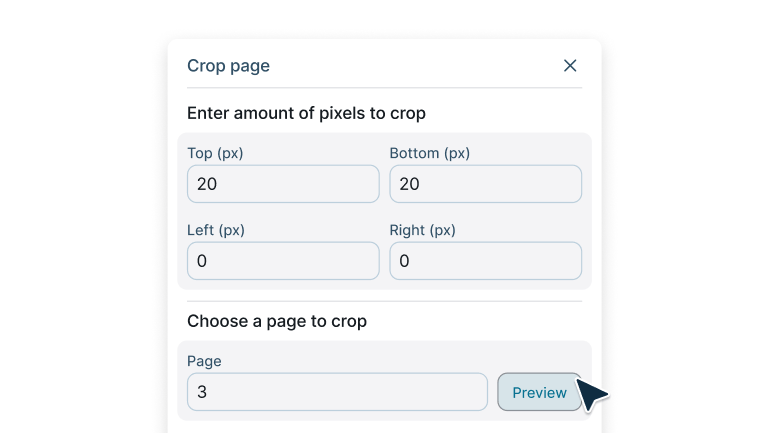Viewport: 769px width, 433px height.
Task: Click the value 0 in the Right field
Action: pyautogui.click(x=405, y=261)
